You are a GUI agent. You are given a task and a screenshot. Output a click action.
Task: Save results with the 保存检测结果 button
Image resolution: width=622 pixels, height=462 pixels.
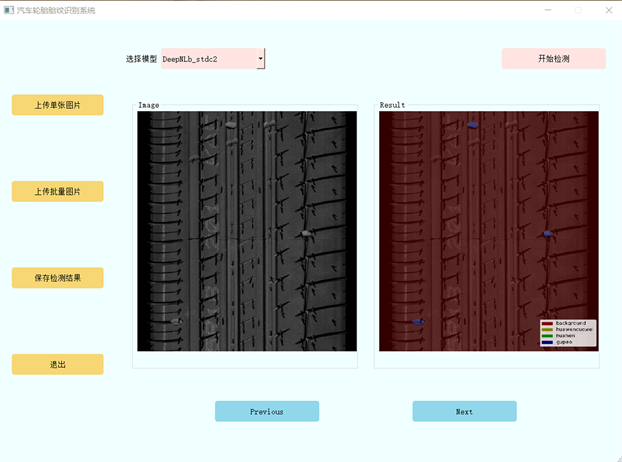57,278
